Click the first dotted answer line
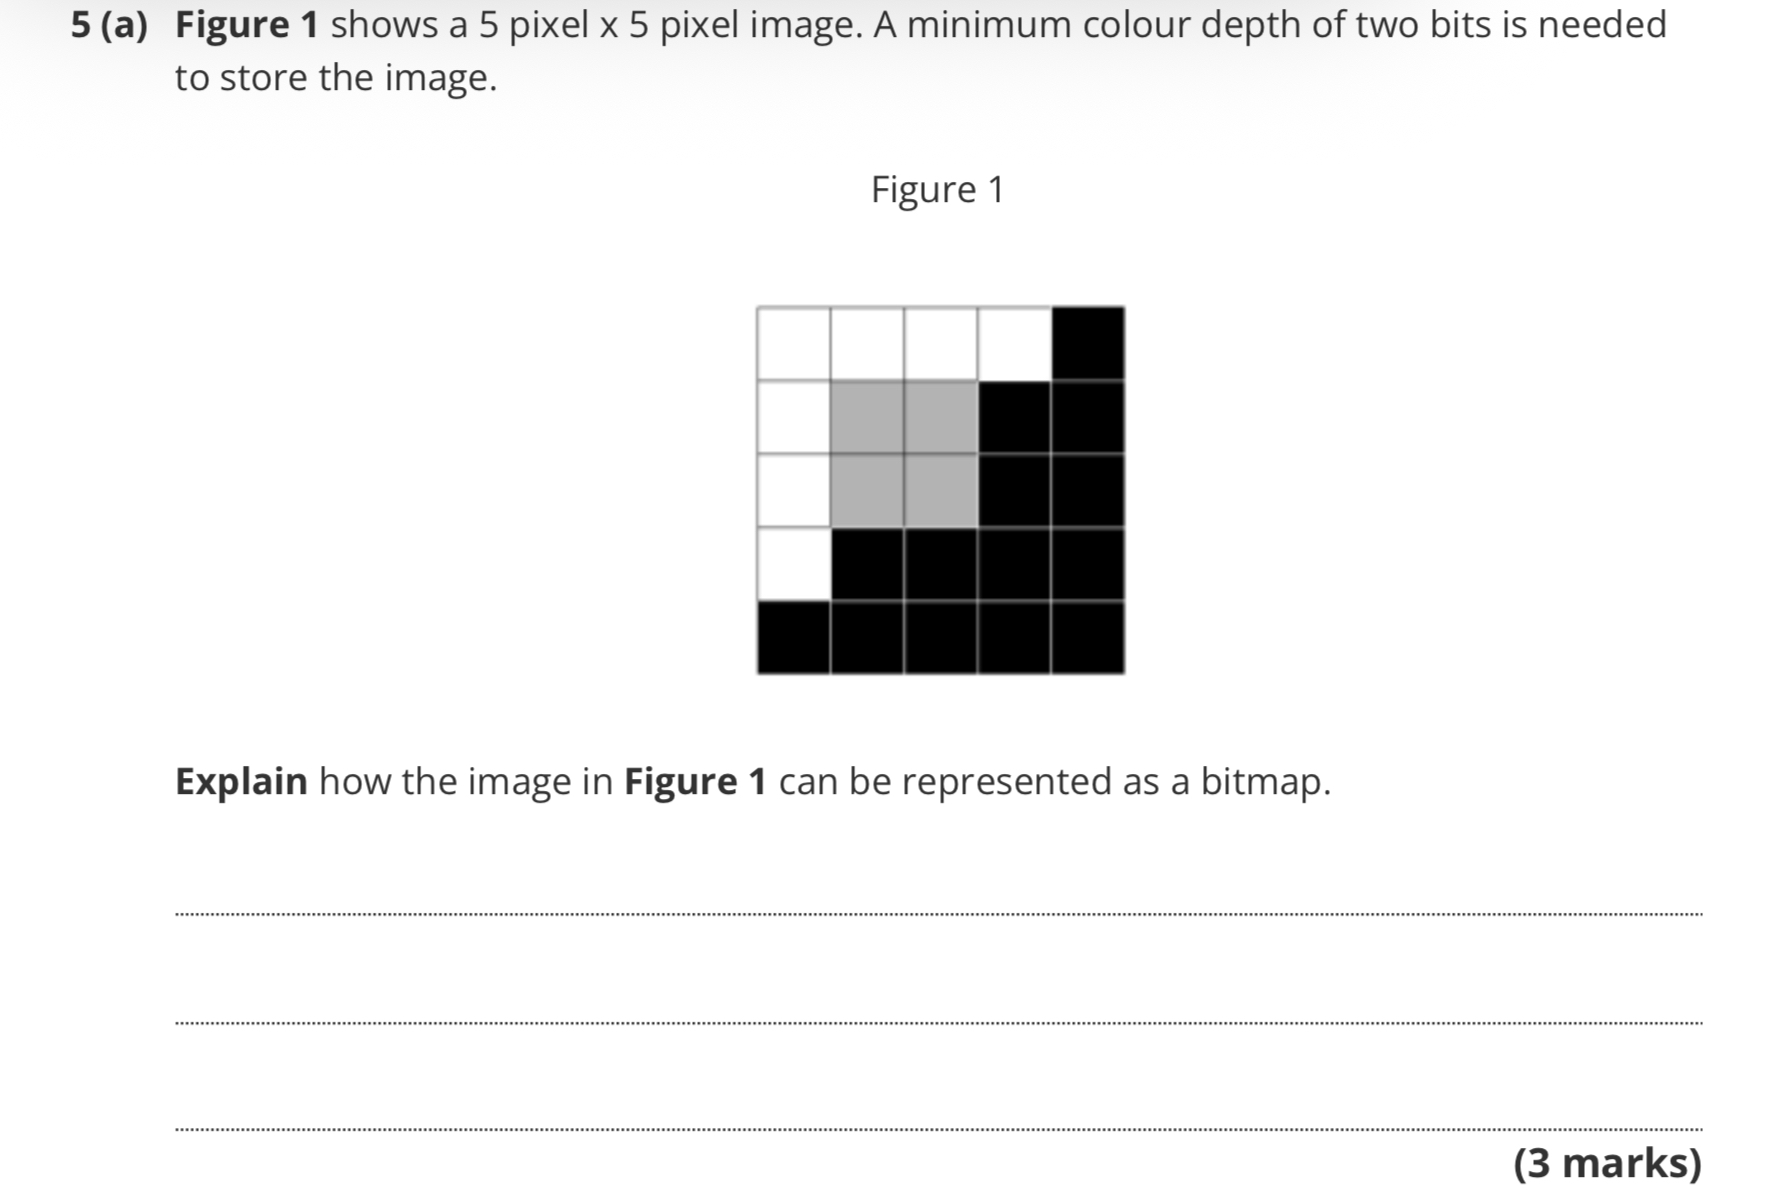The height and width of the screenshot is (1201, 1771). 938,914
